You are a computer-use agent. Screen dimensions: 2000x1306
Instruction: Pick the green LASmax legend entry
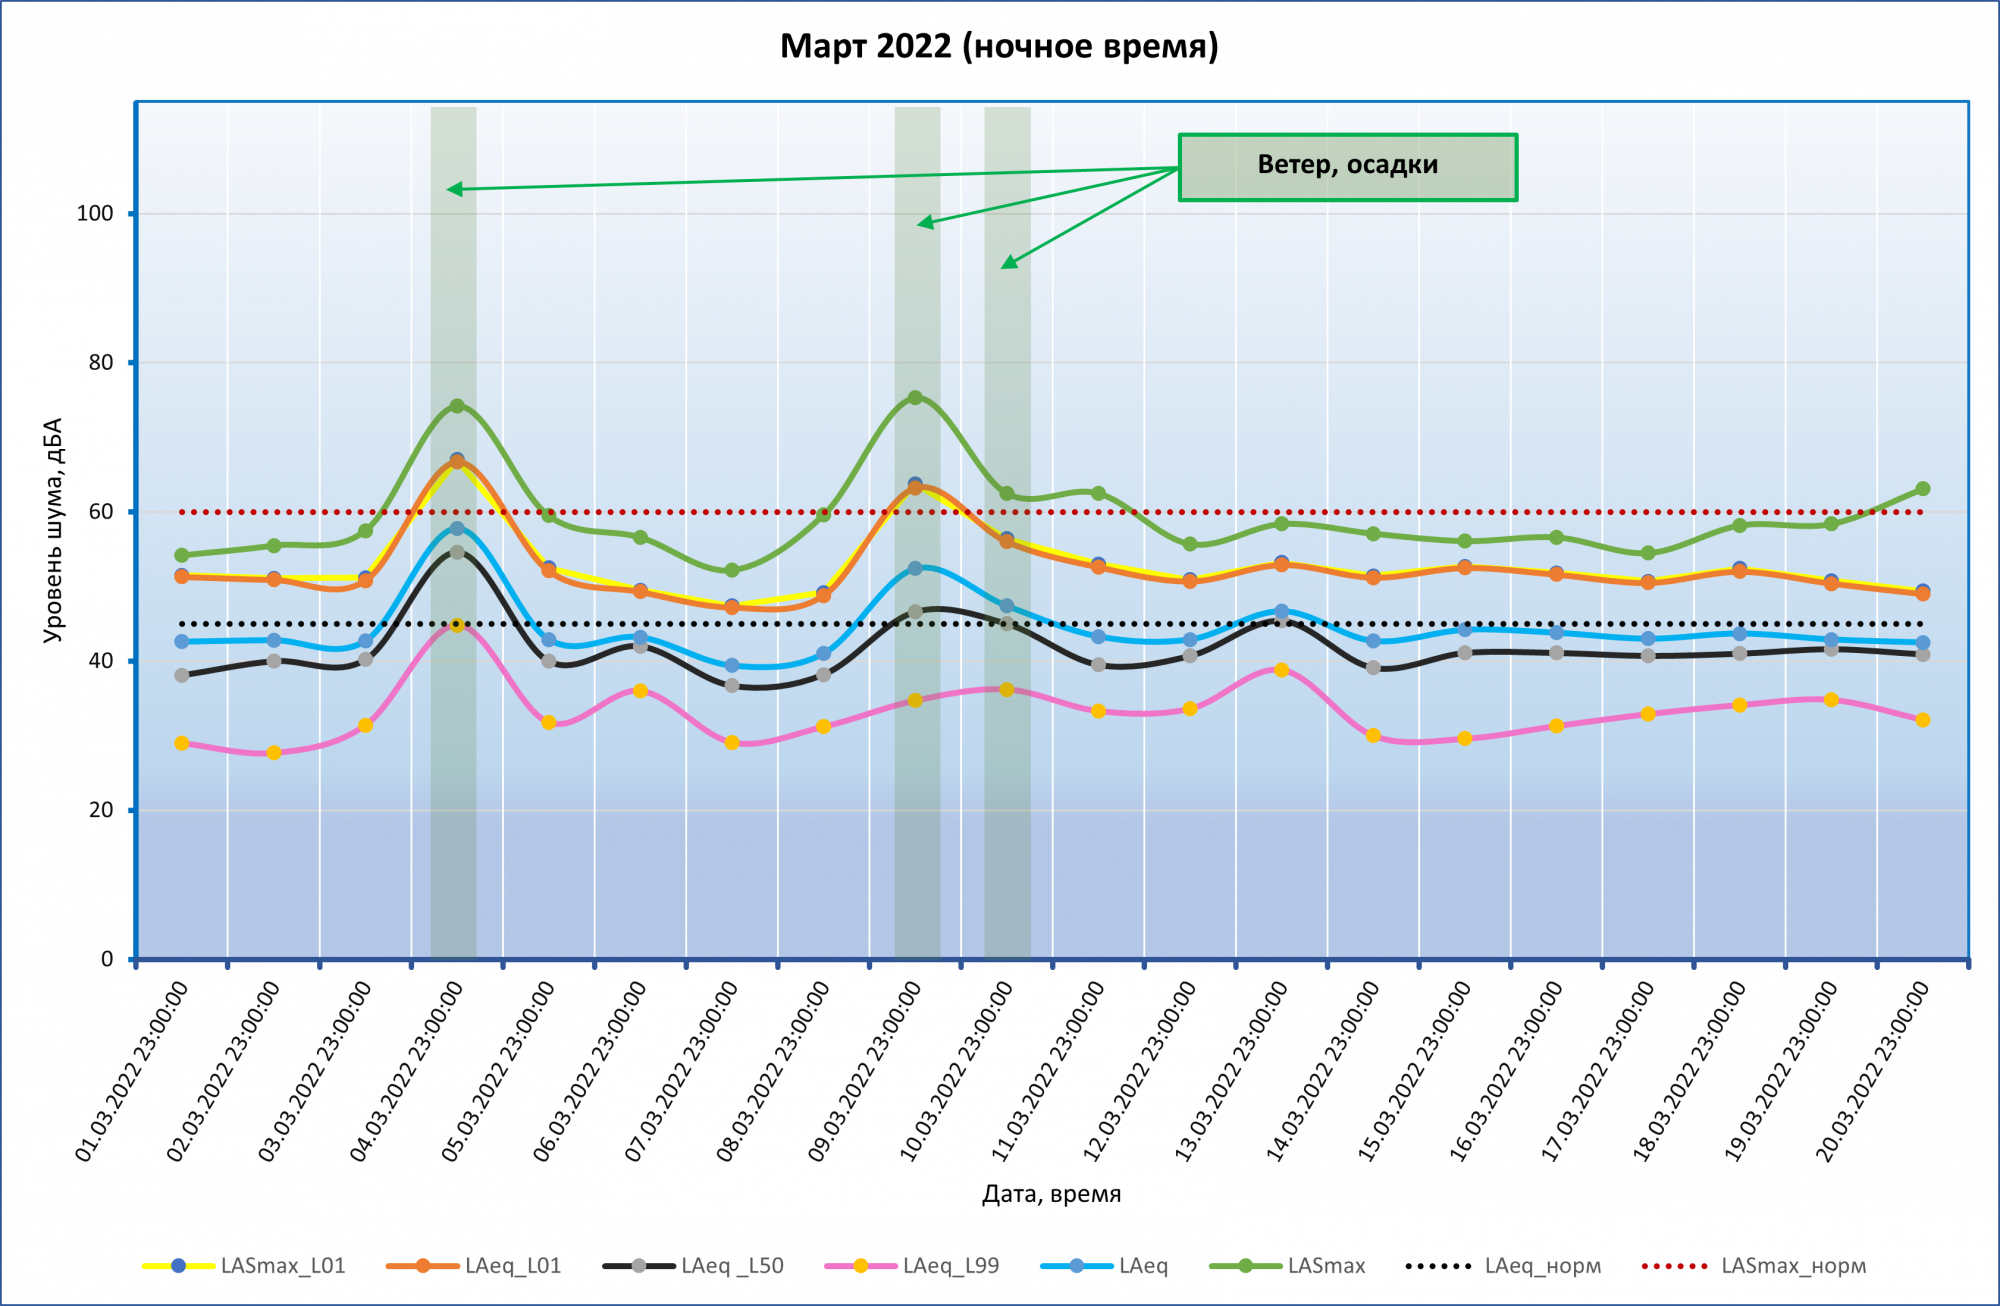click(x=1287, y=1266)
